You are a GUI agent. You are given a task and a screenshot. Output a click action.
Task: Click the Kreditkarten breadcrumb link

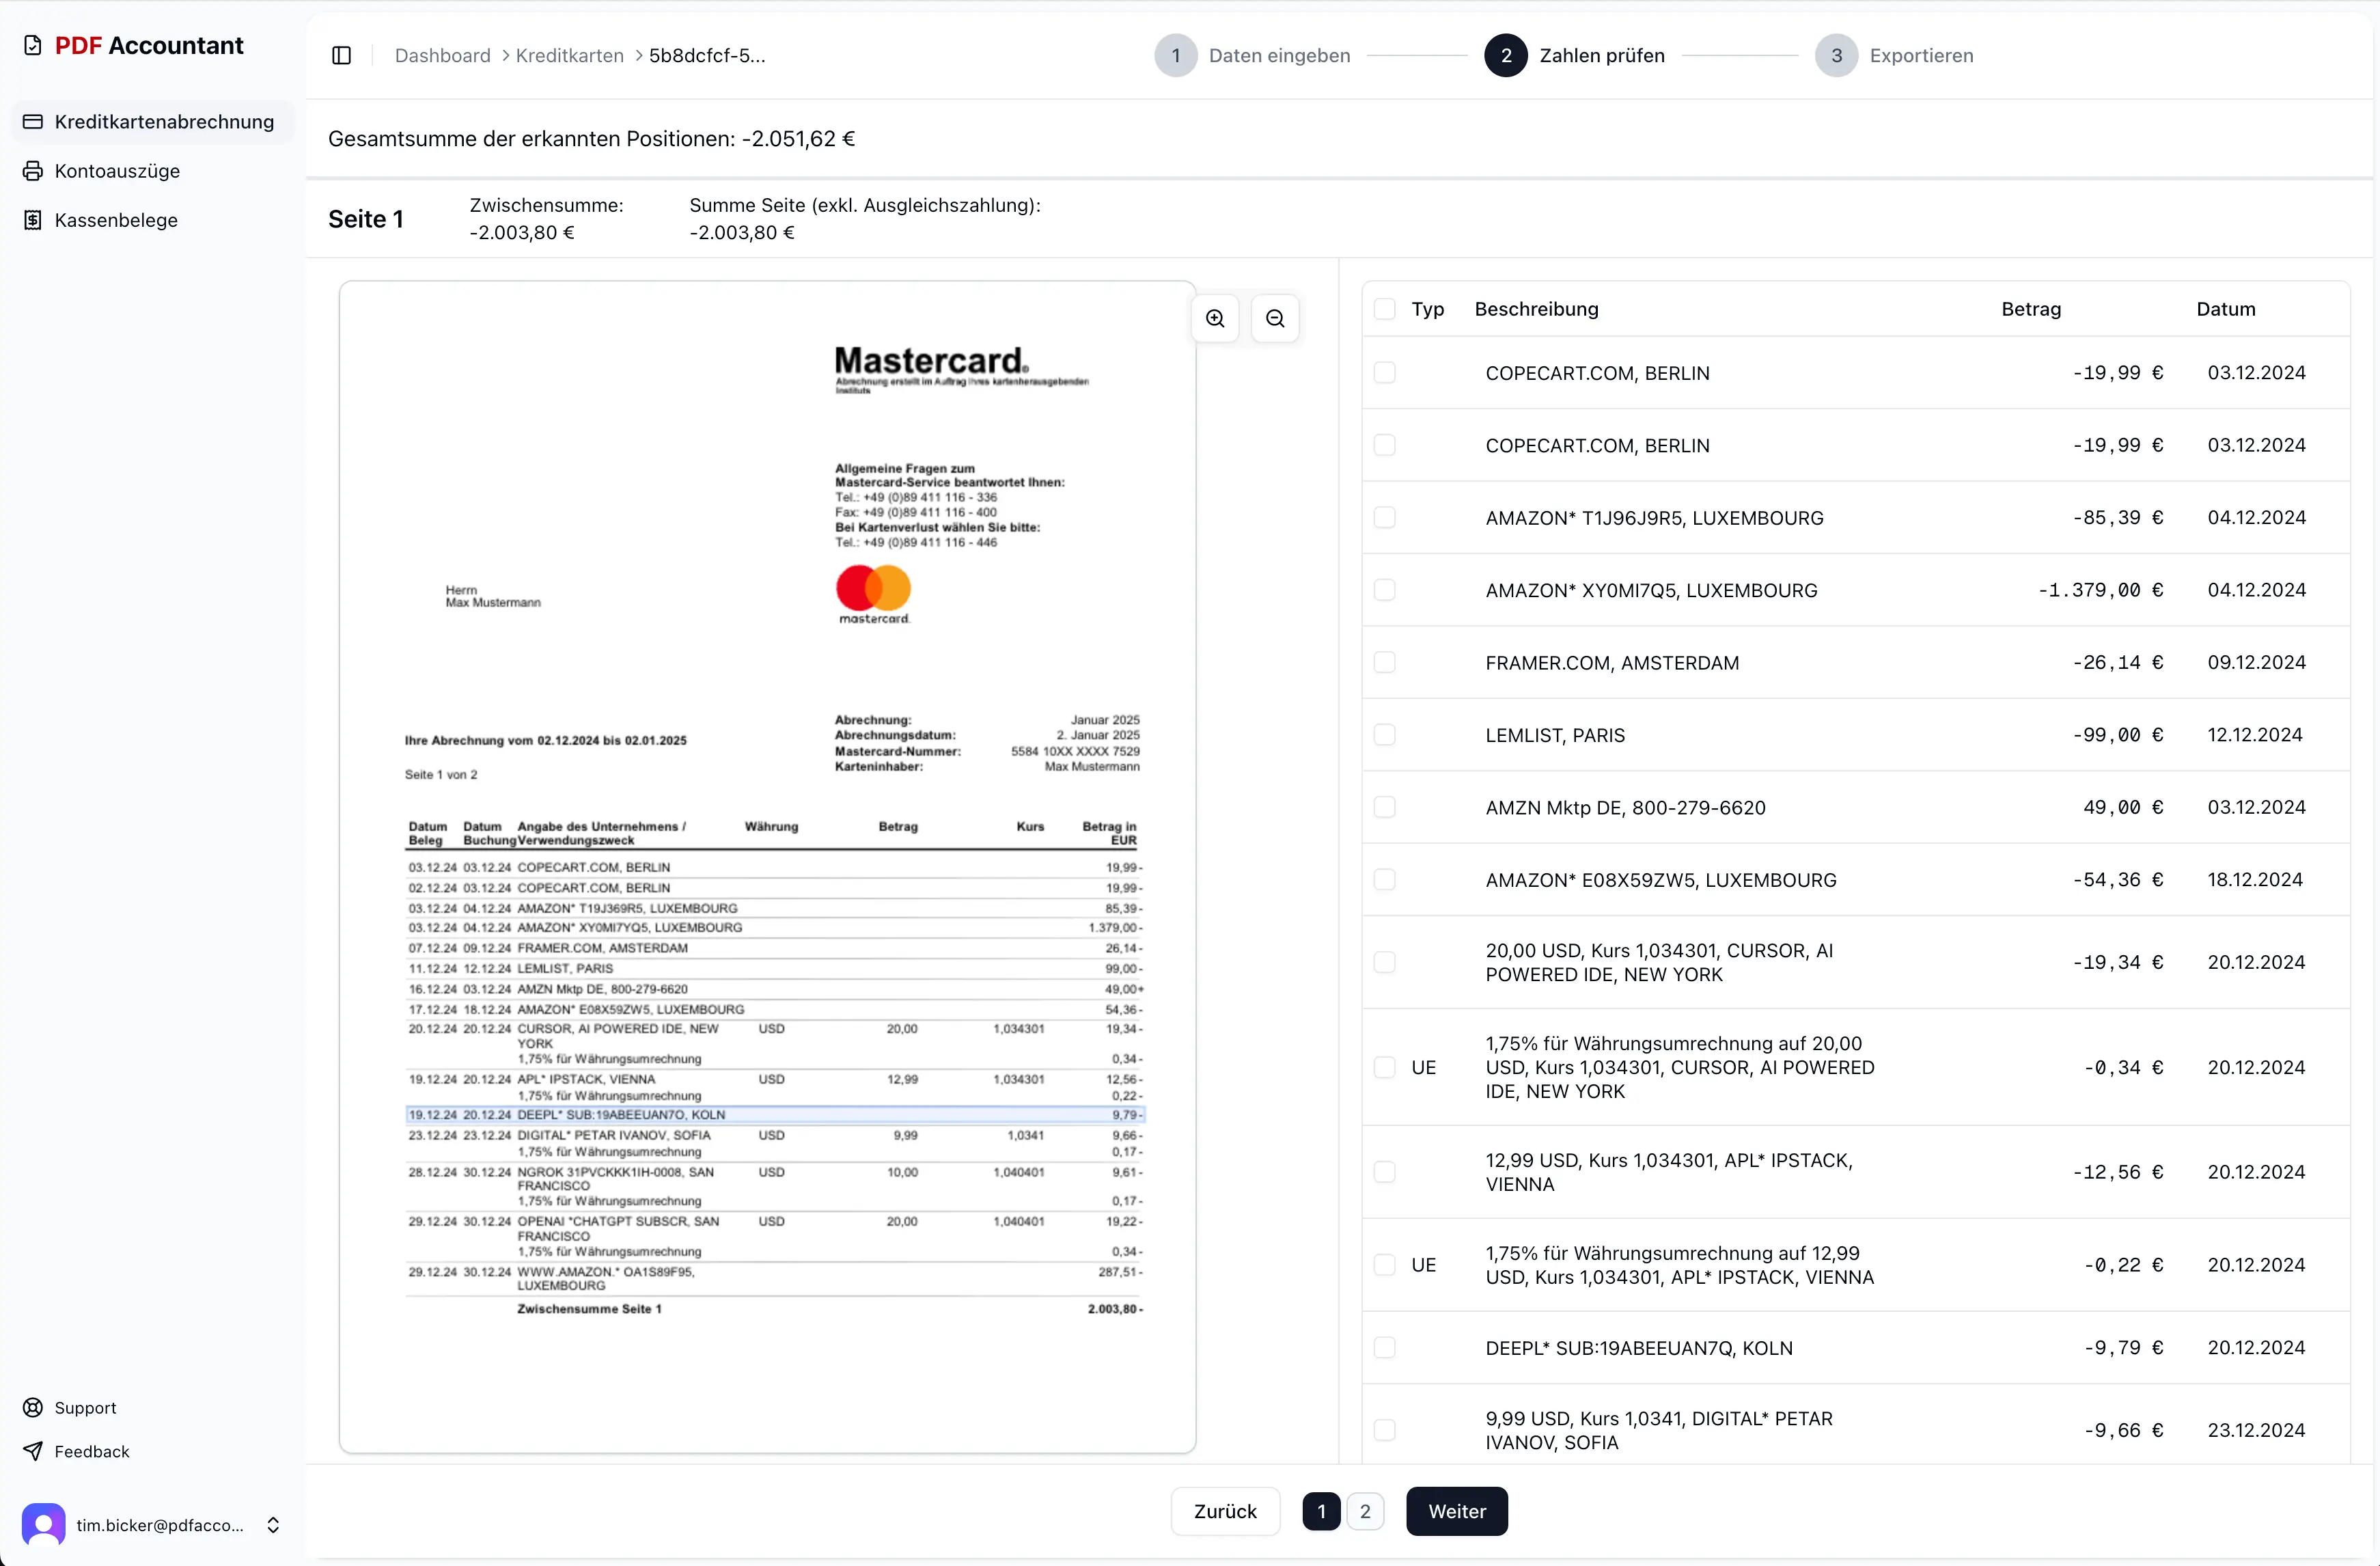point(569,56)
